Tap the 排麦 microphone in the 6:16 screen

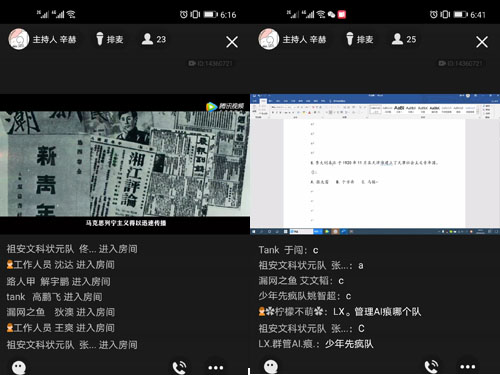pos(109,39)
